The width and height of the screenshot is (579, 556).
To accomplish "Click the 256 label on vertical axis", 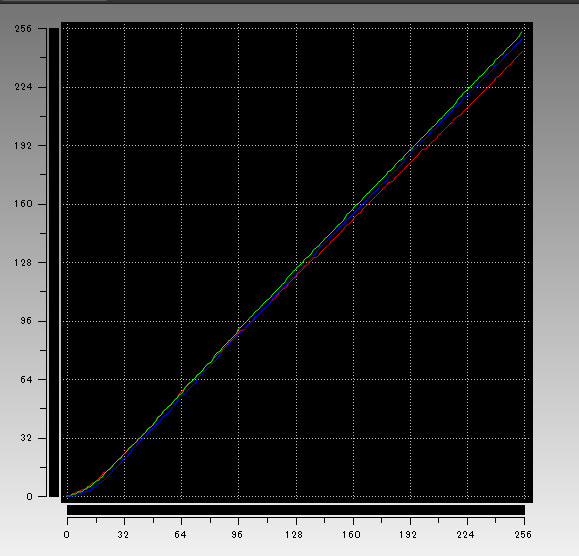I will (24, 28).
